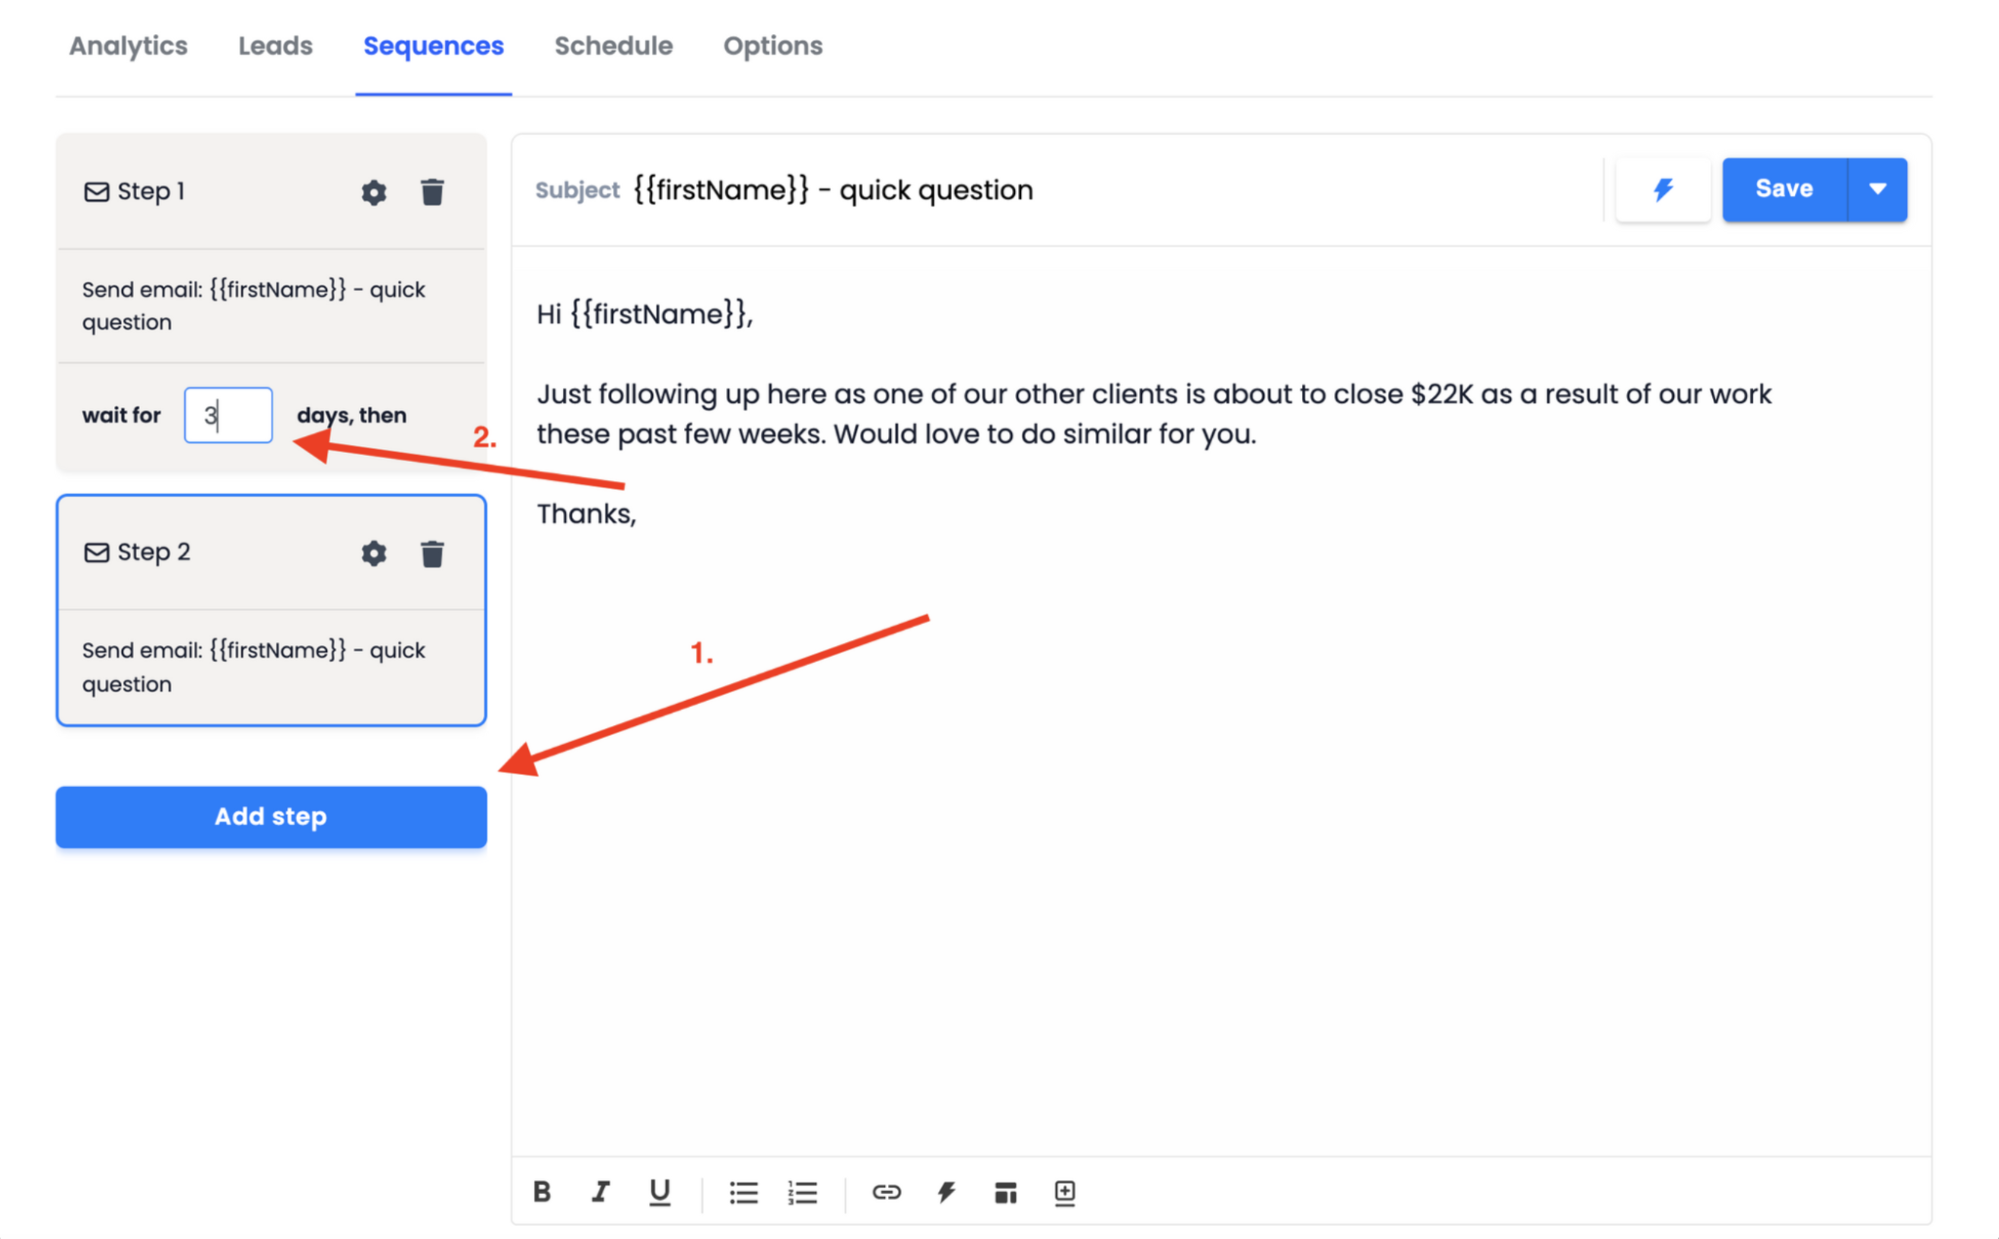
Task: Select the envelope icon on Step 2
Action: coord(96,552)
